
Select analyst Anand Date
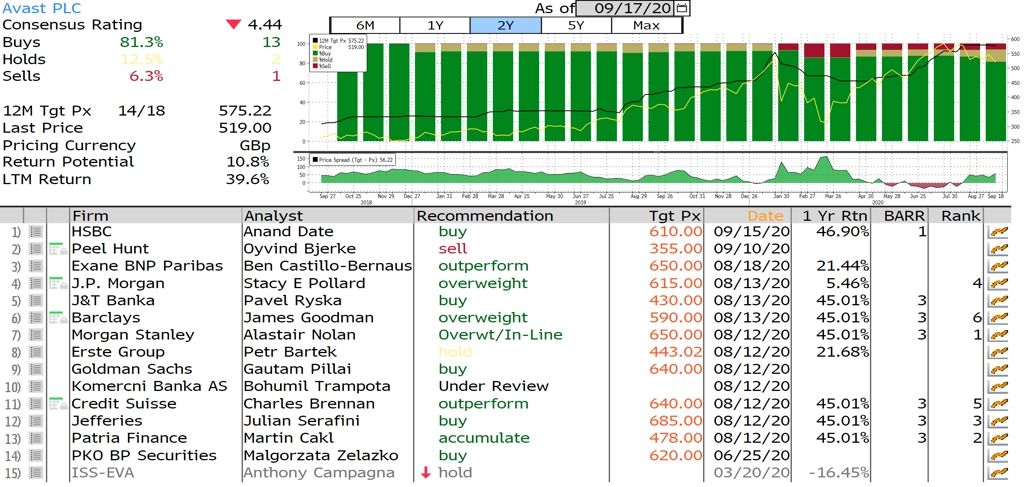point(288,232)
